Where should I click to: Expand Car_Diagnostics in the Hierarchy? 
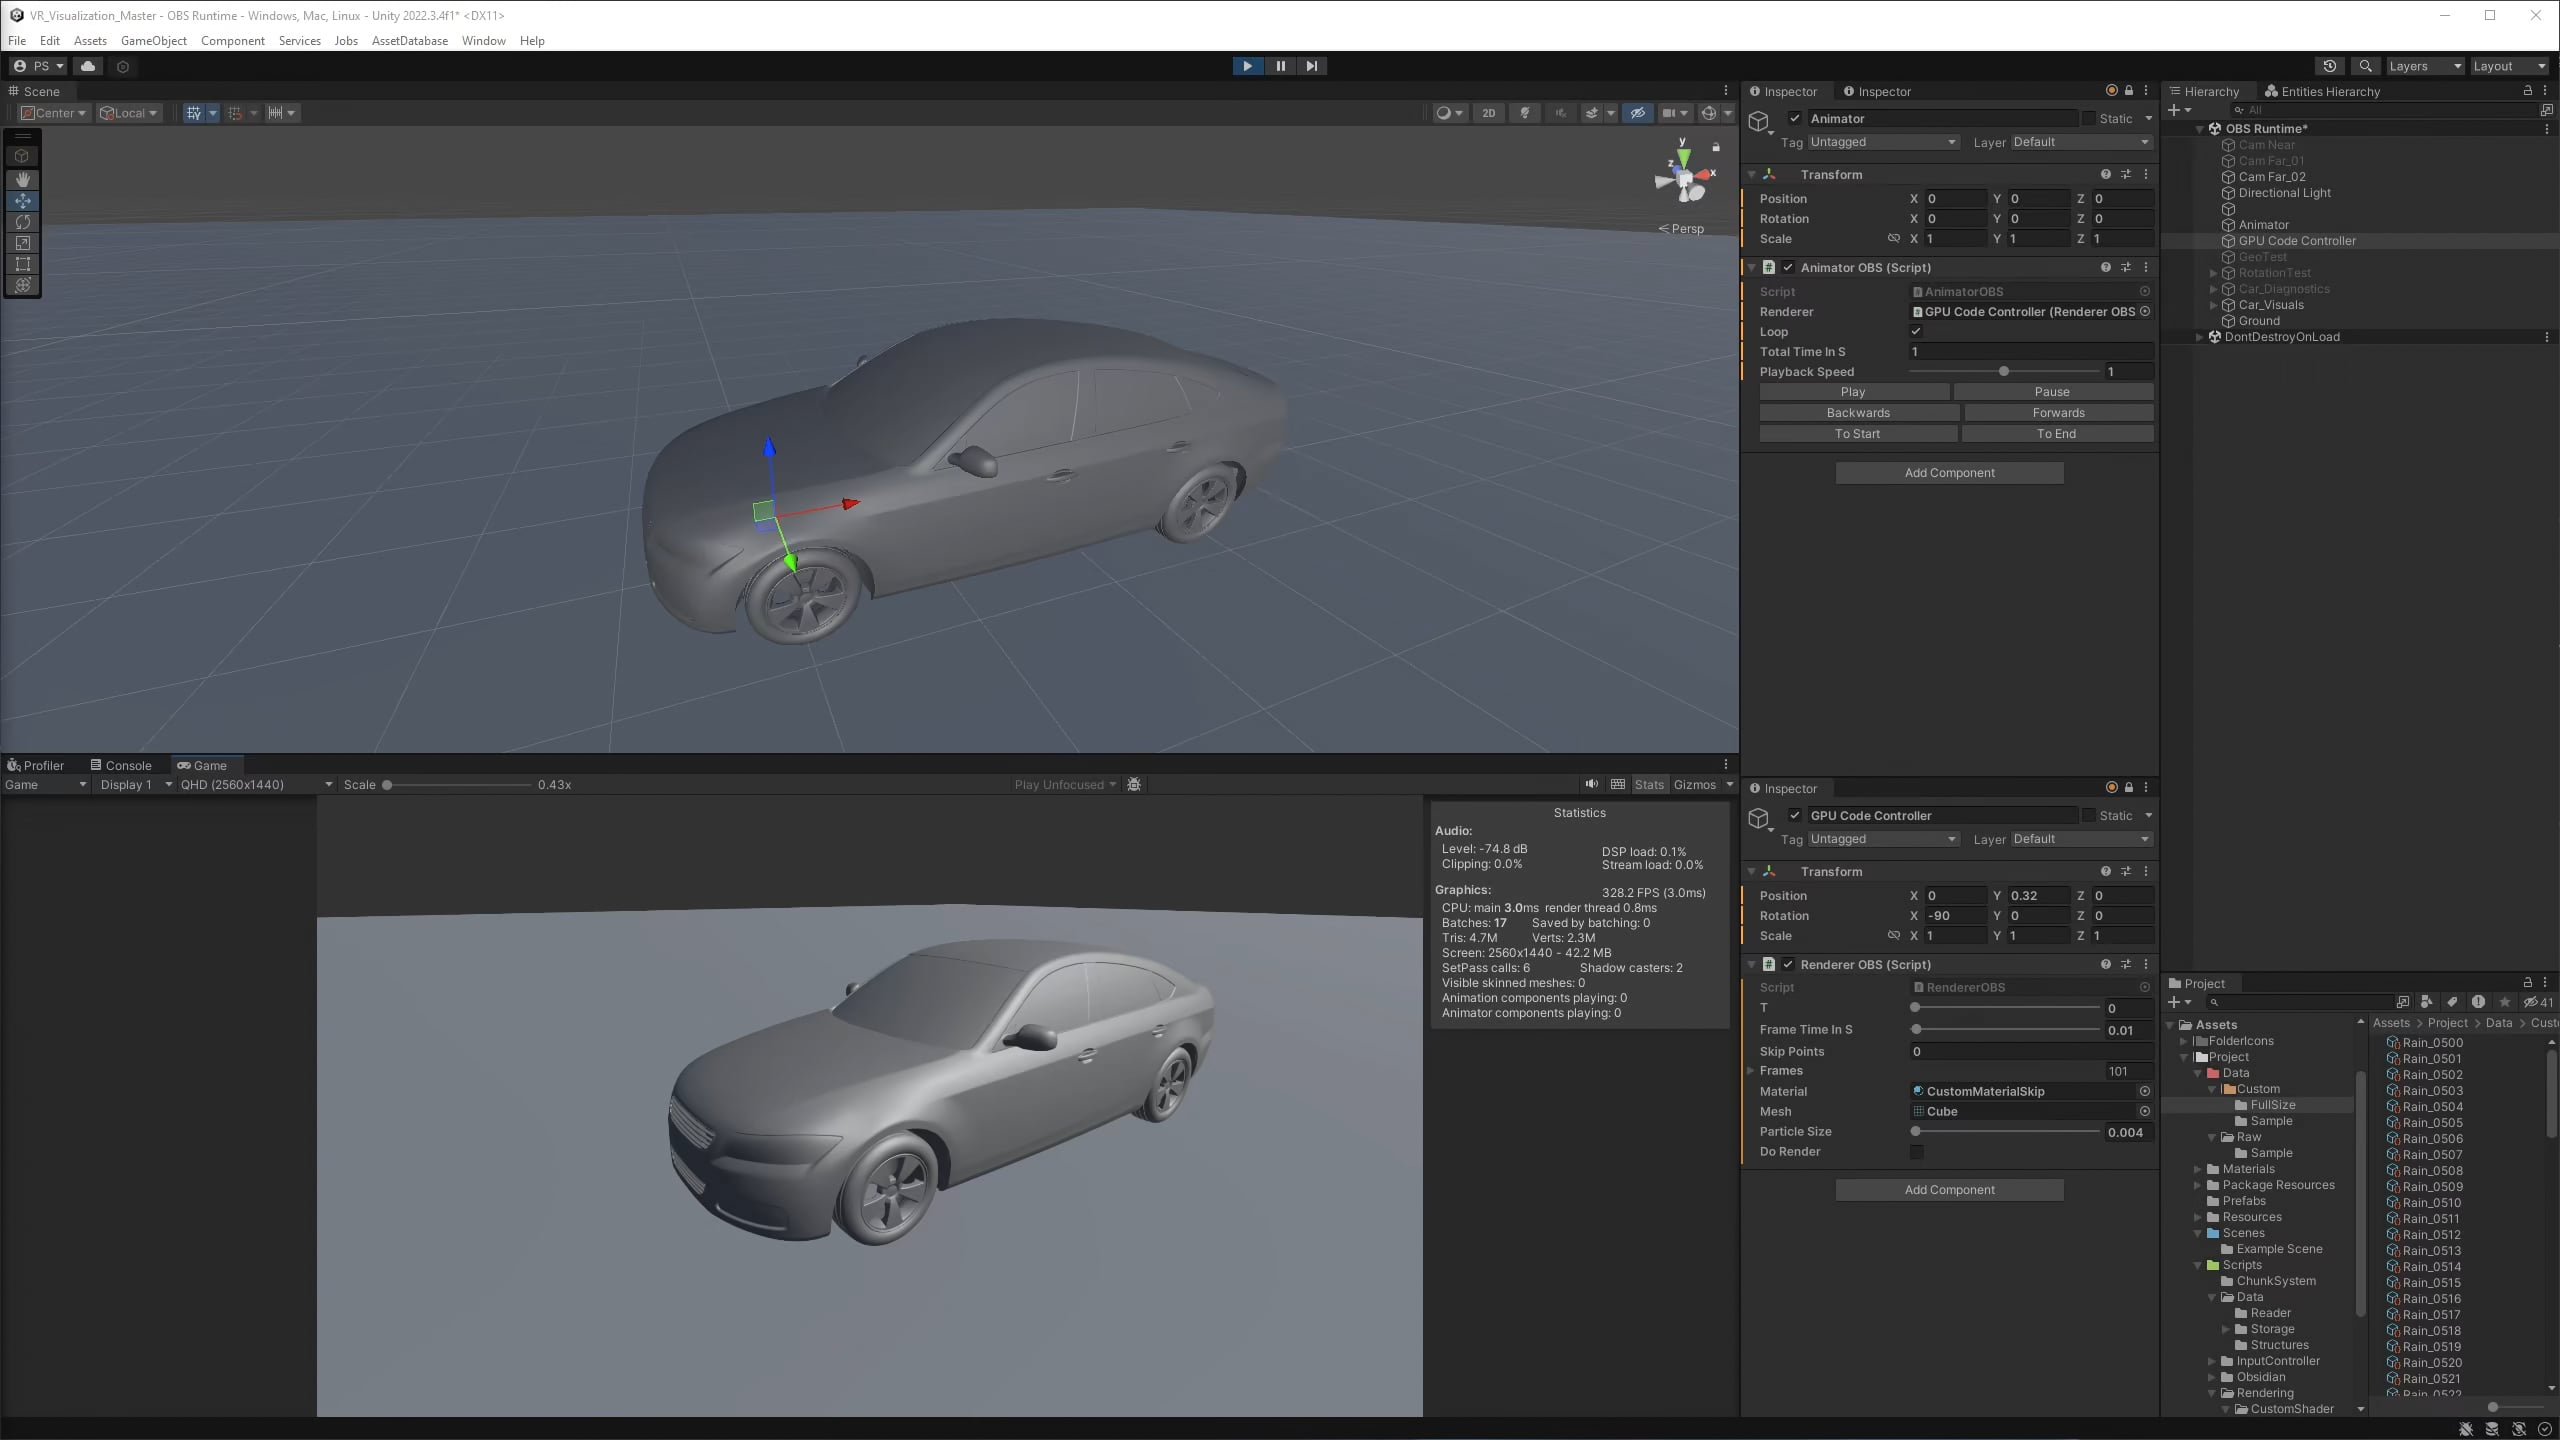coord(2213,288)
